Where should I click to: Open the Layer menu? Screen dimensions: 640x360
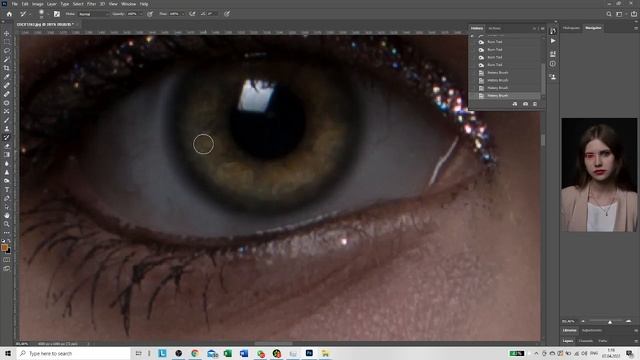(52, 4)
